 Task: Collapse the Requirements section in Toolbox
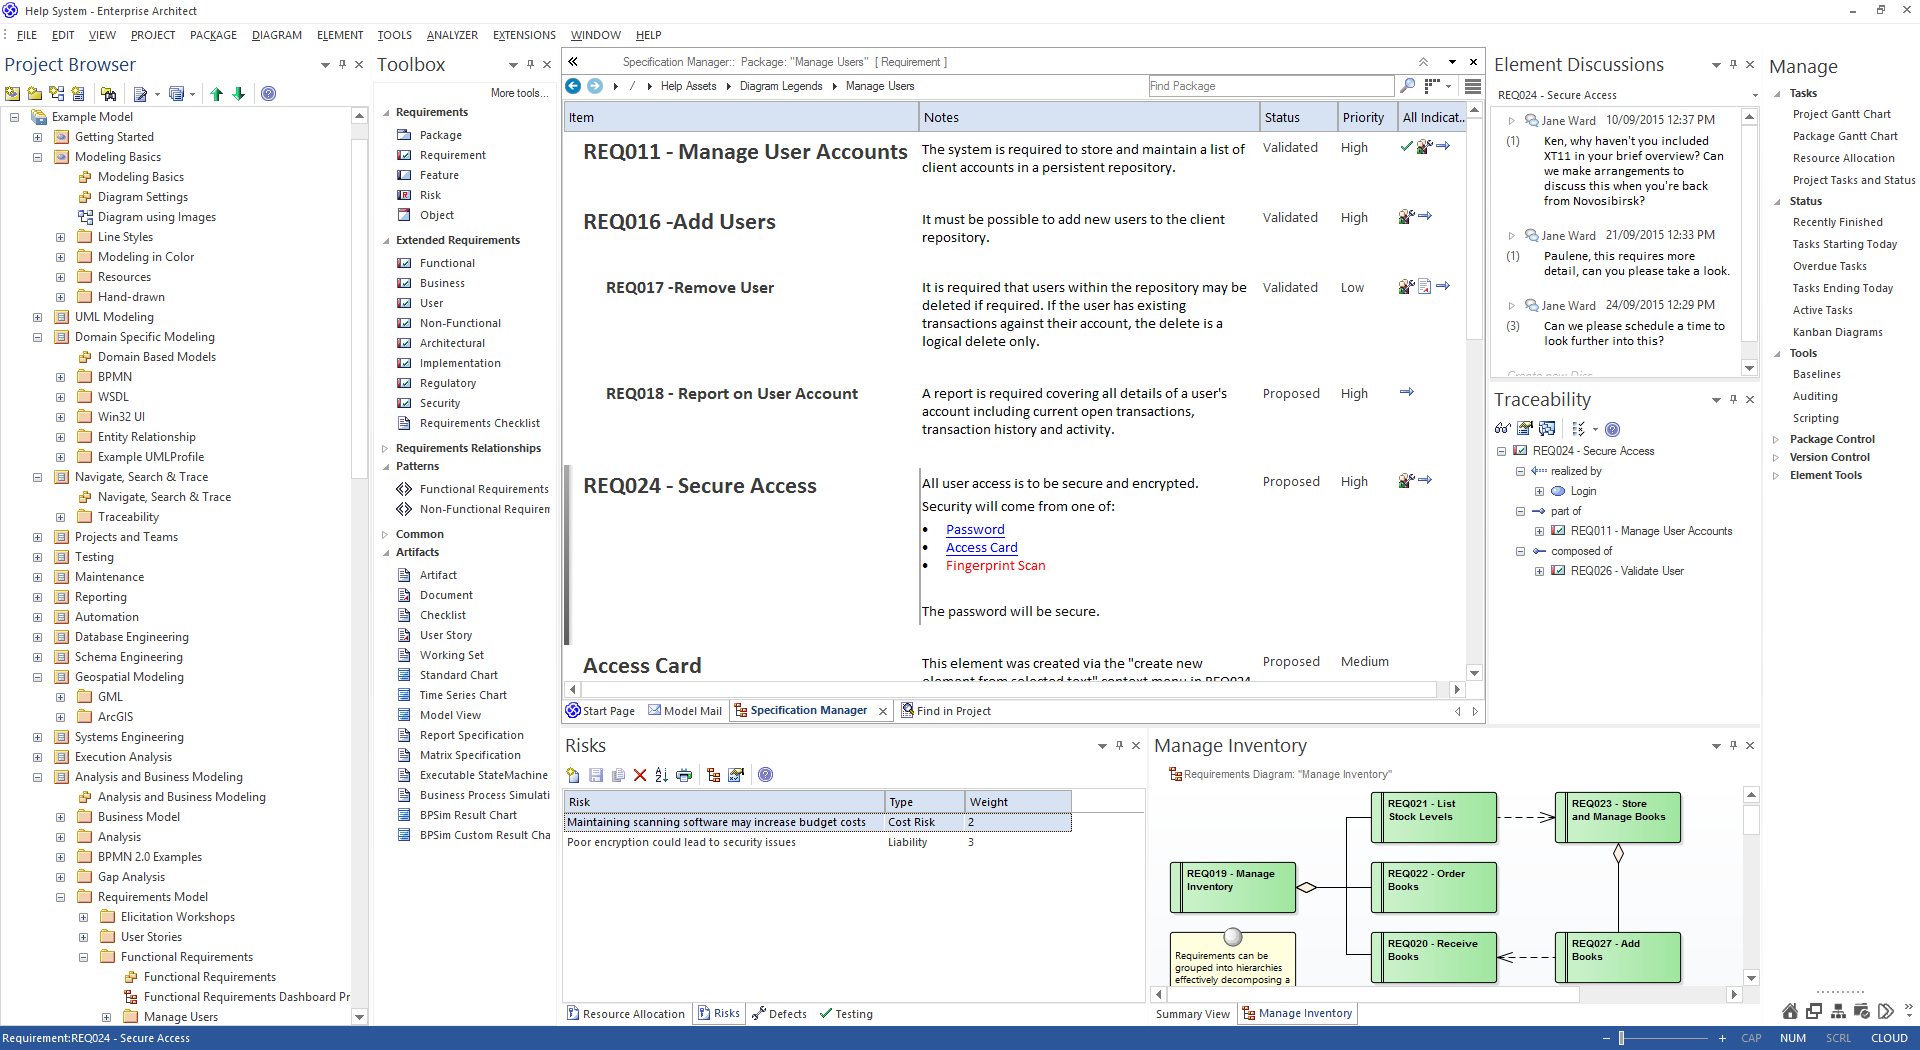(x=386, y=113)
